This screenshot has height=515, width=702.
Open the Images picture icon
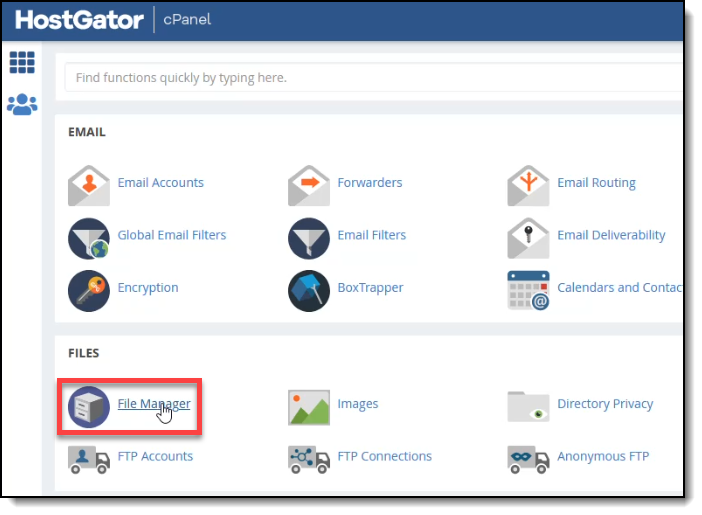click(x=309, y=406)
